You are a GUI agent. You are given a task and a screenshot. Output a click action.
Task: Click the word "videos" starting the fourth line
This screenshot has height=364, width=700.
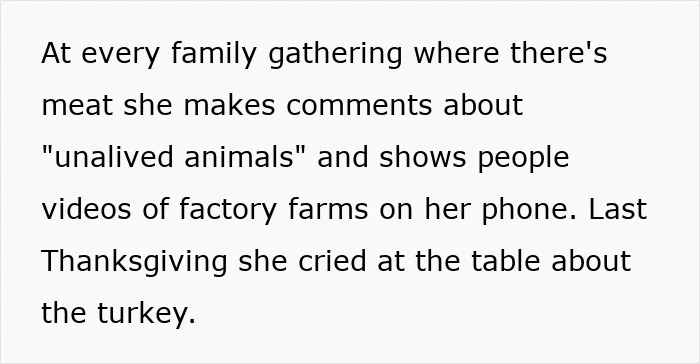click(x=87, y=209)
